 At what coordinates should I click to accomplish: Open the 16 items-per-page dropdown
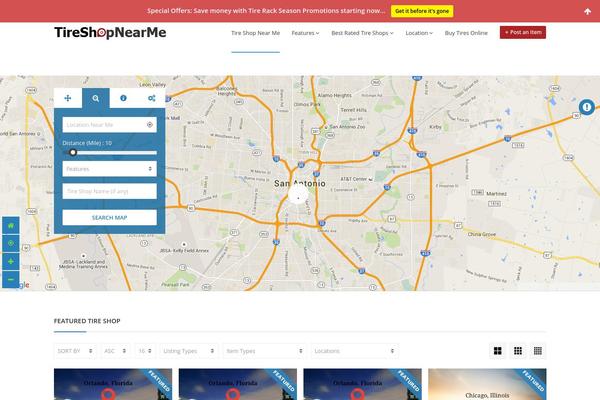tap(145, 351)
